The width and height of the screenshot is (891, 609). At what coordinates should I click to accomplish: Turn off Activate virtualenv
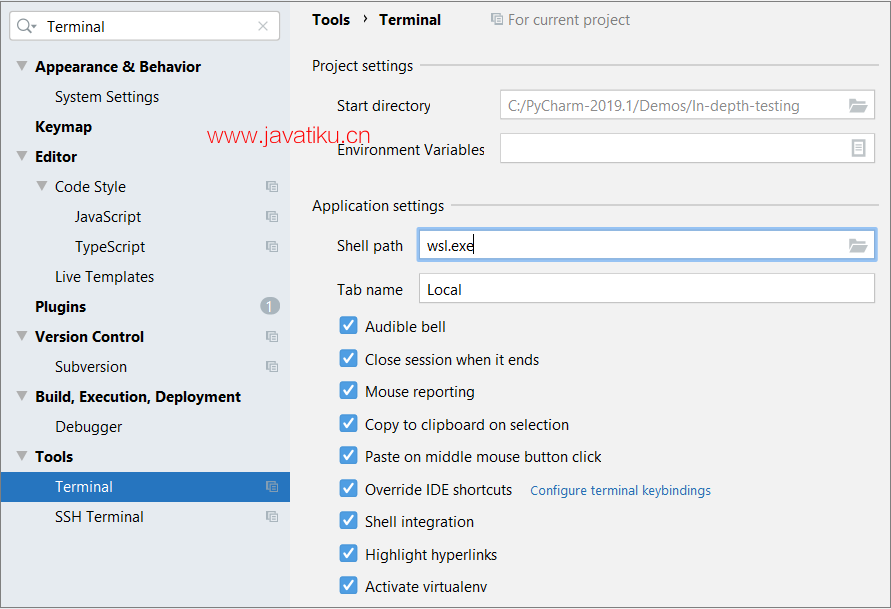point(348,586)
